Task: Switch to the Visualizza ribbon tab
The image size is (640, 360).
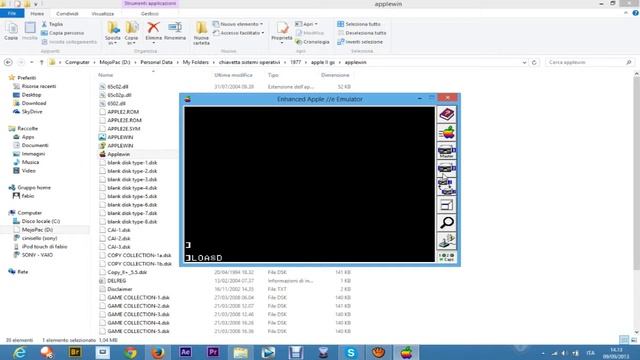Action: pos(102,13)
